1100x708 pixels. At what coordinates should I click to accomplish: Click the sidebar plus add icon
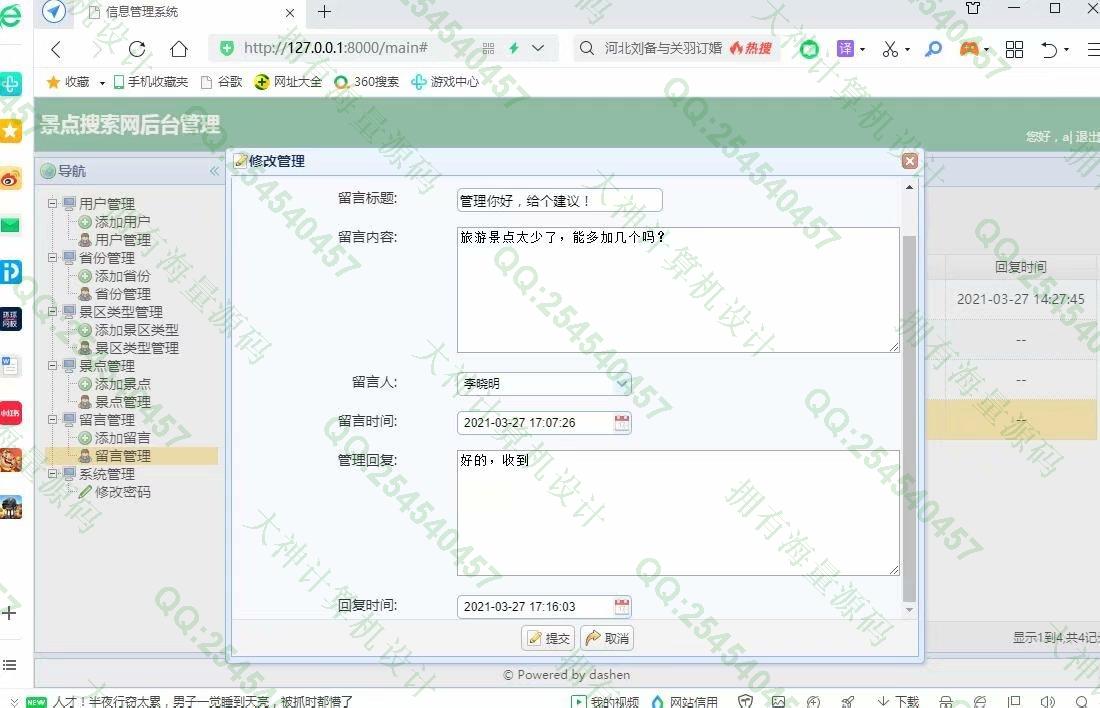pyautogui.click(x=8, y=613)
